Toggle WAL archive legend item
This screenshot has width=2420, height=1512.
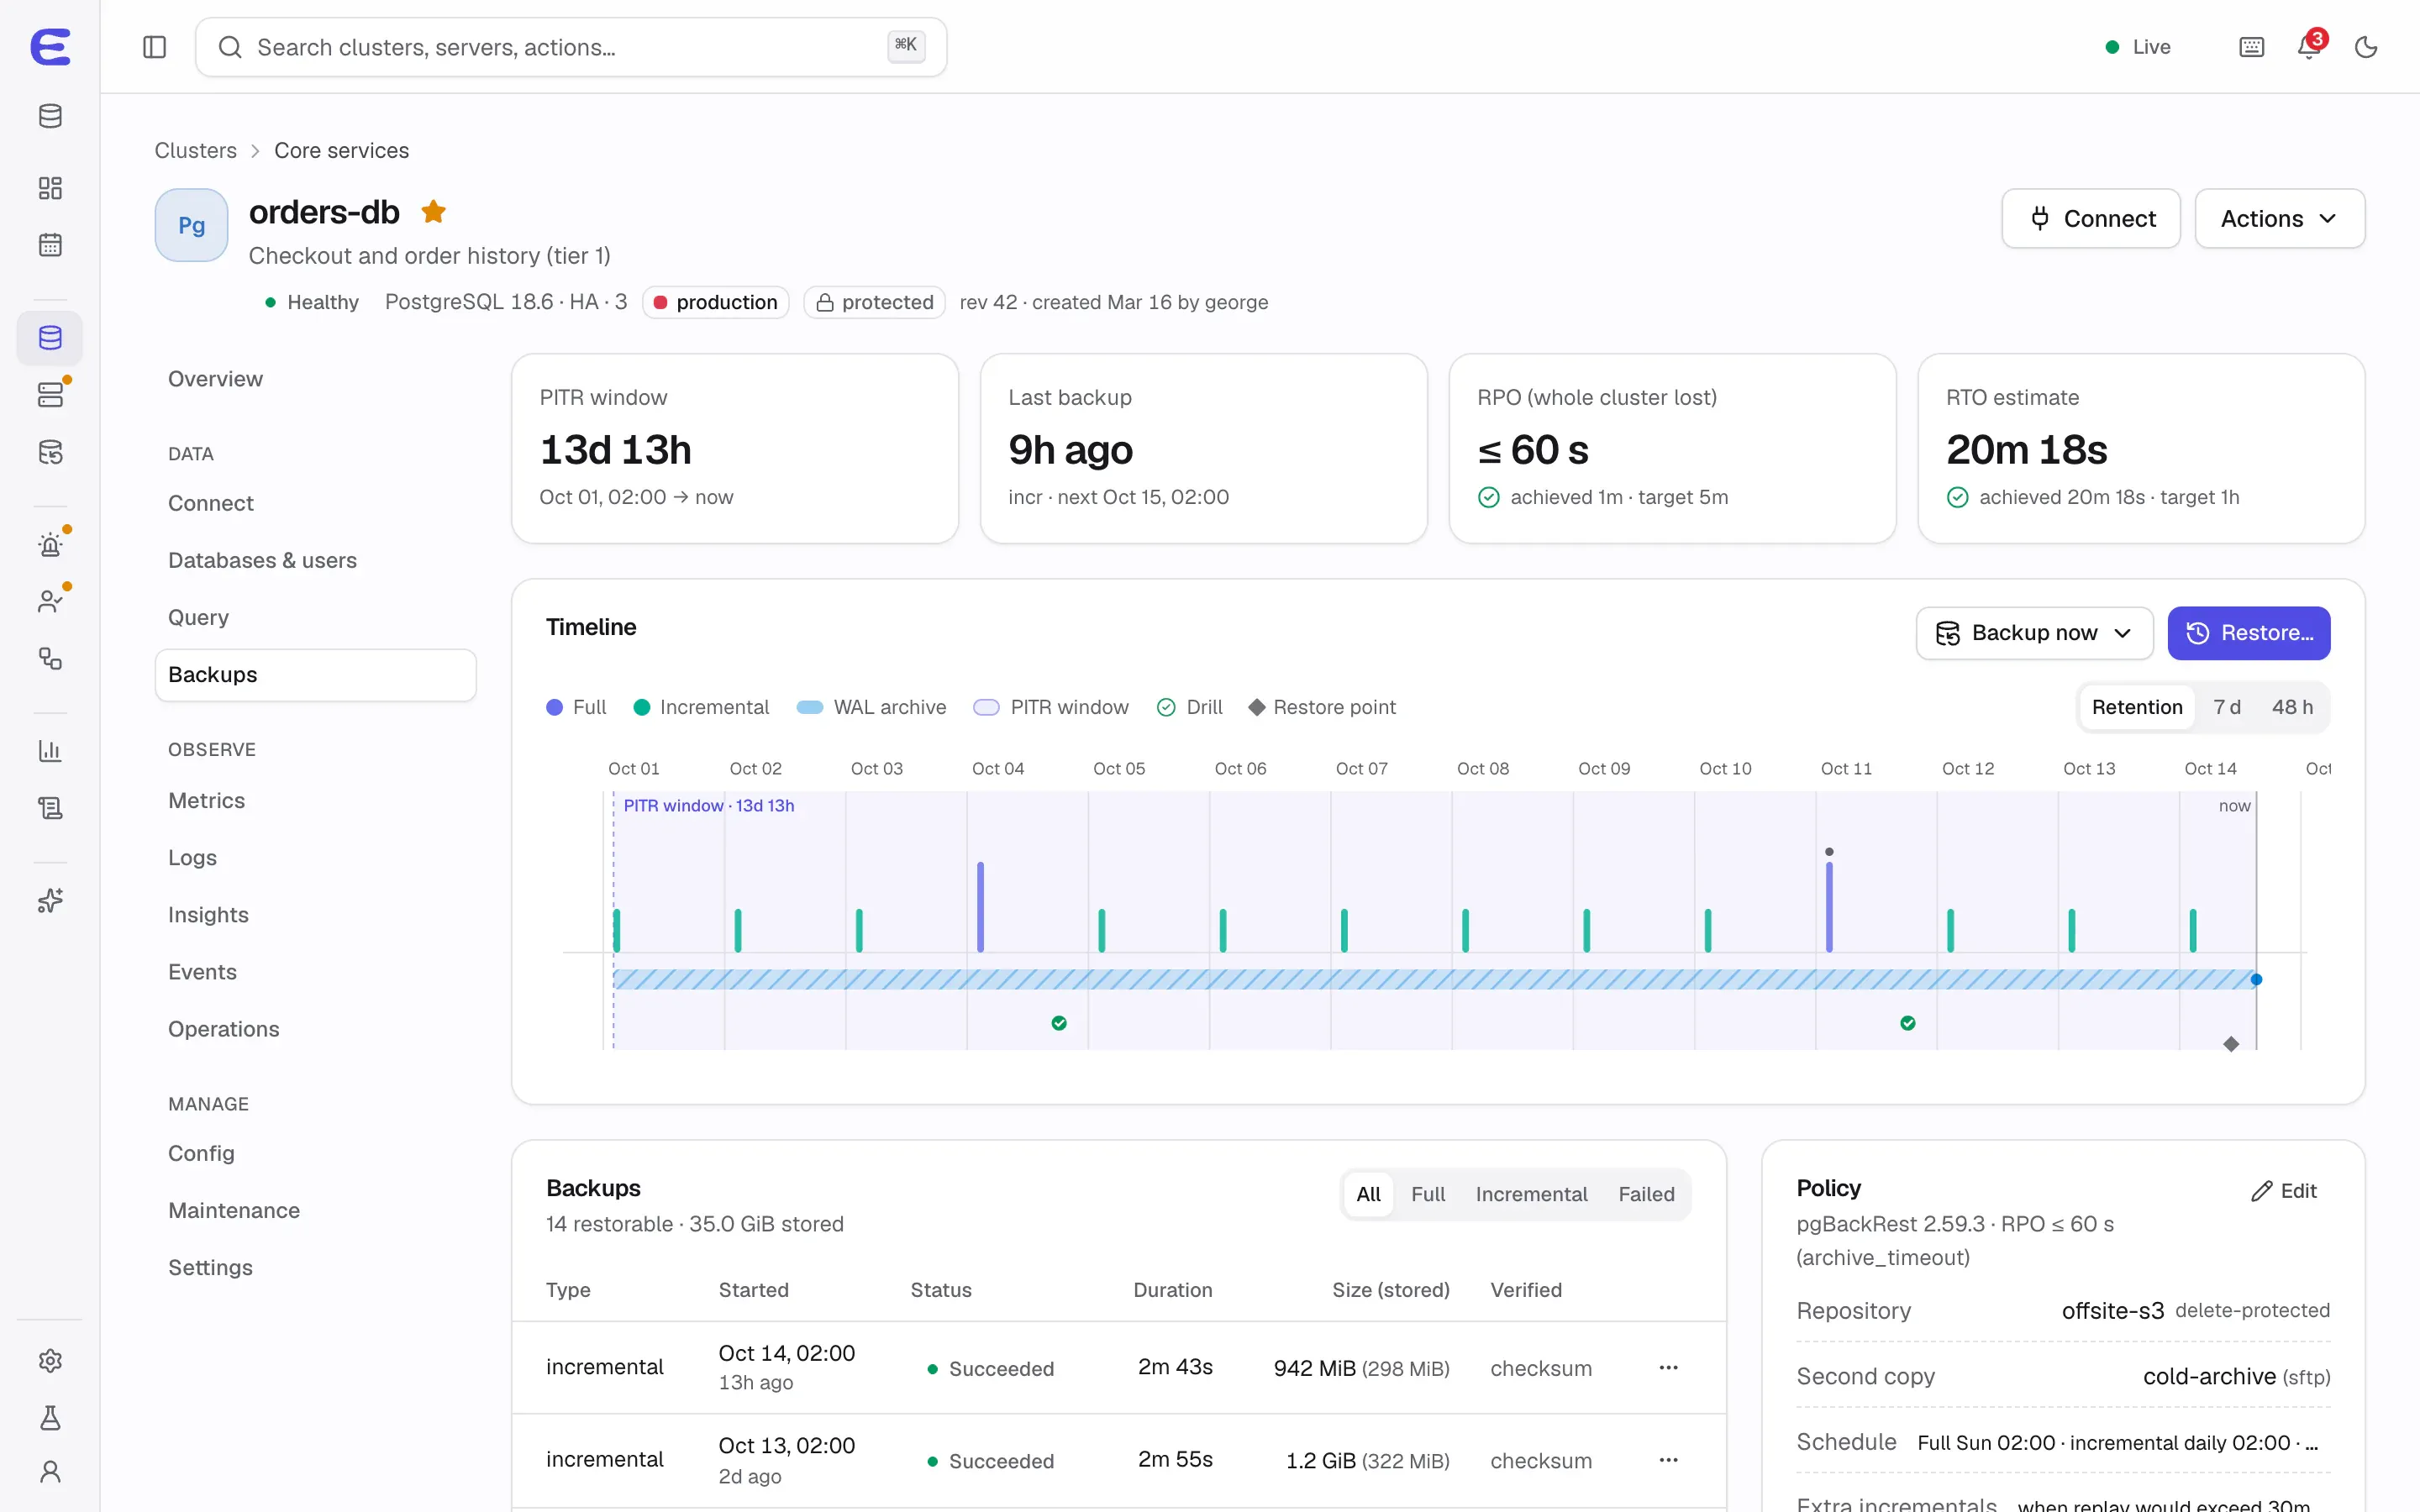pos(871,707)
